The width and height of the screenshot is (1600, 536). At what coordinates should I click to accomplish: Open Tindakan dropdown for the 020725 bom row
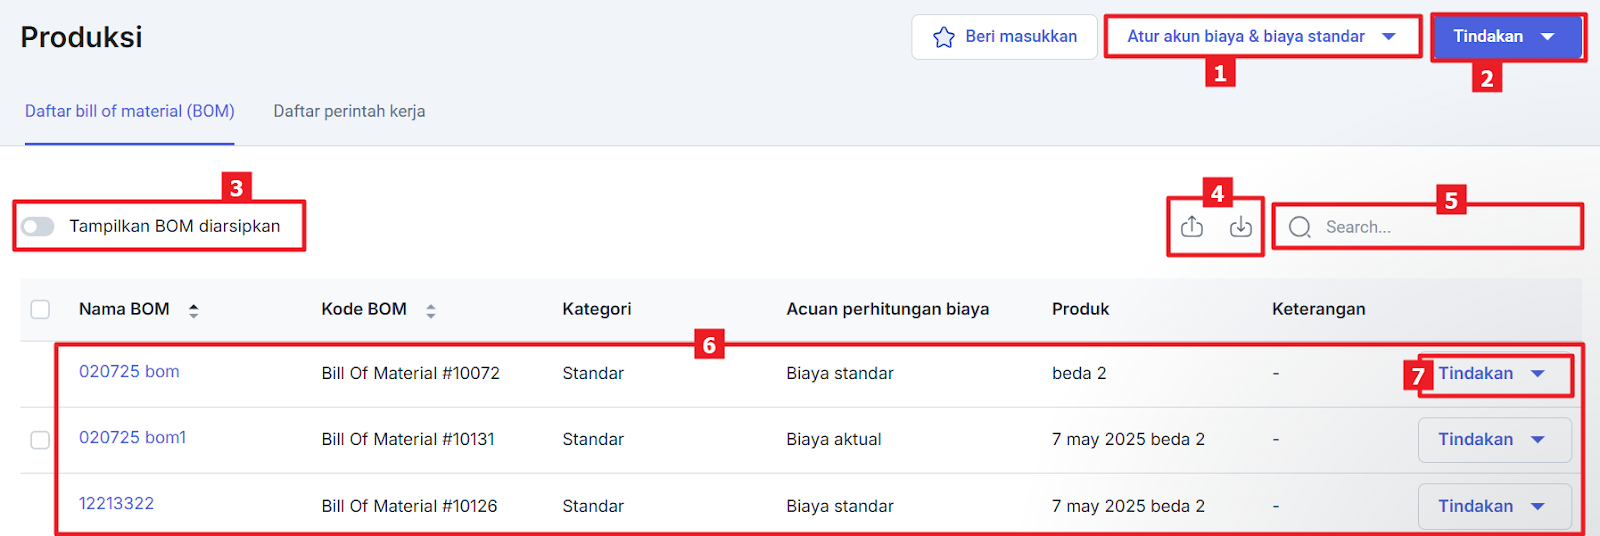[1493, 374]
